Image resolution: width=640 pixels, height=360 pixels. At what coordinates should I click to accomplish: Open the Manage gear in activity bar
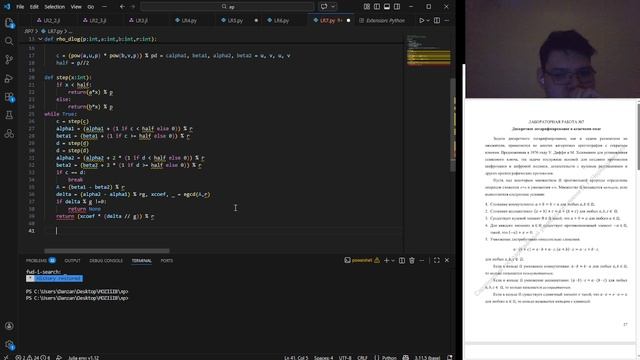9,344
